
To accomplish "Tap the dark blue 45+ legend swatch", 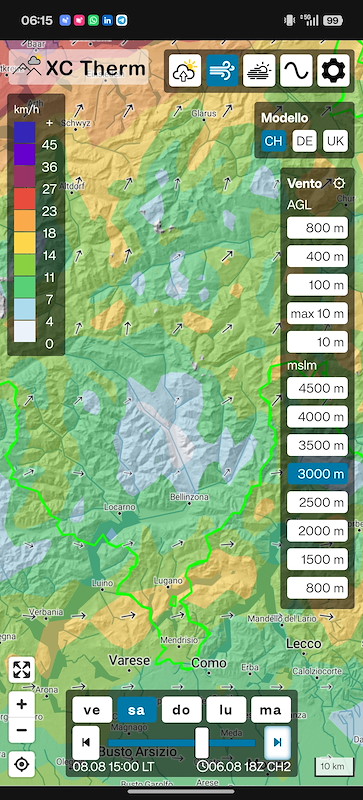I will [x=25, y=132].
